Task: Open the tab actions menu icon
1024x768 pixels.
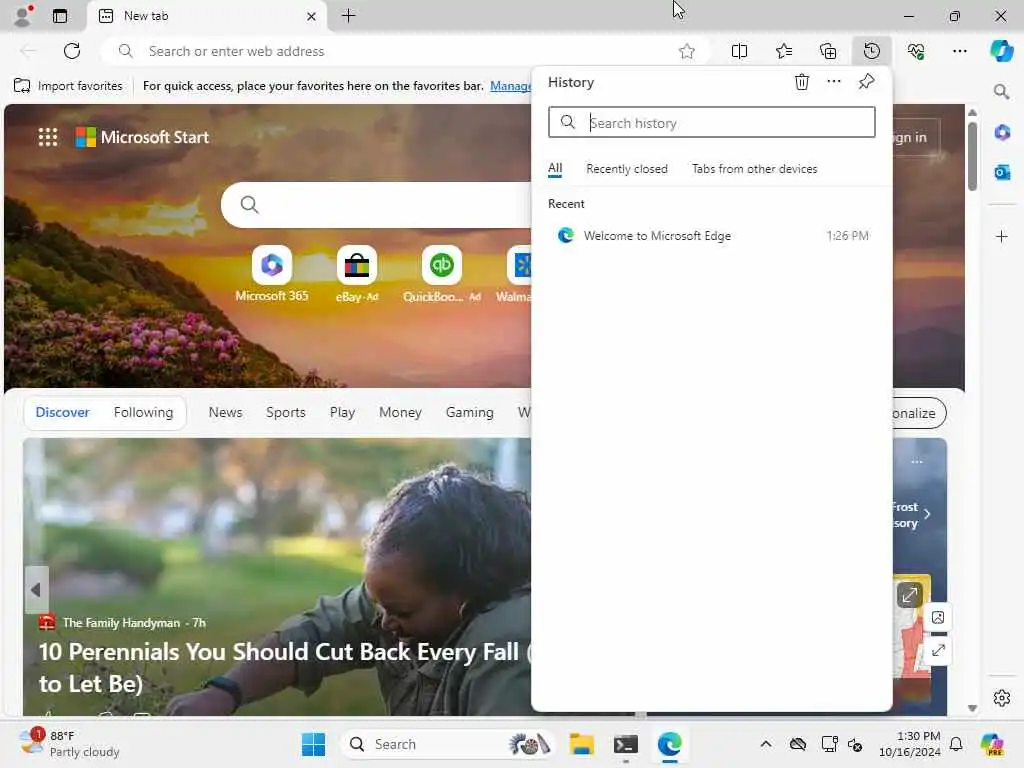Action: click(x=60, y=16)
